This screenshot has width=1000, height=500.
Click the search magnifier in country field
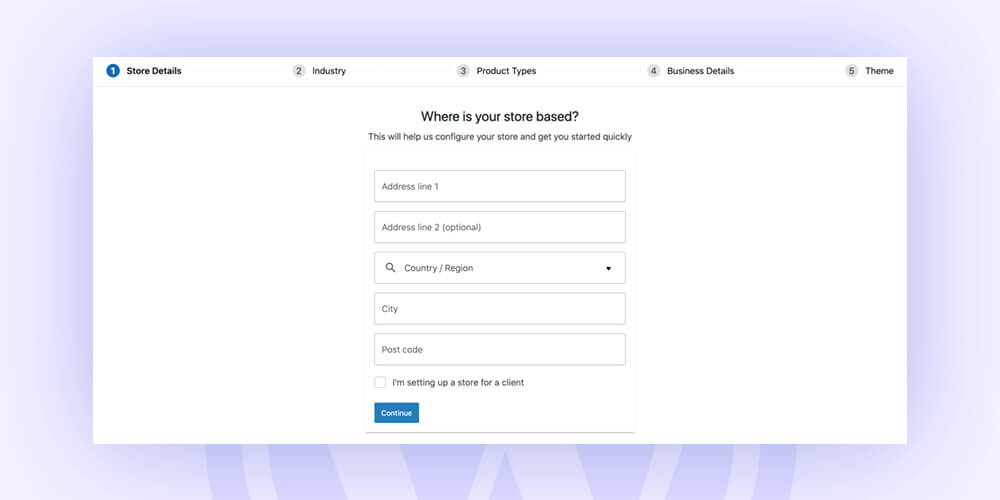[390, 268]
